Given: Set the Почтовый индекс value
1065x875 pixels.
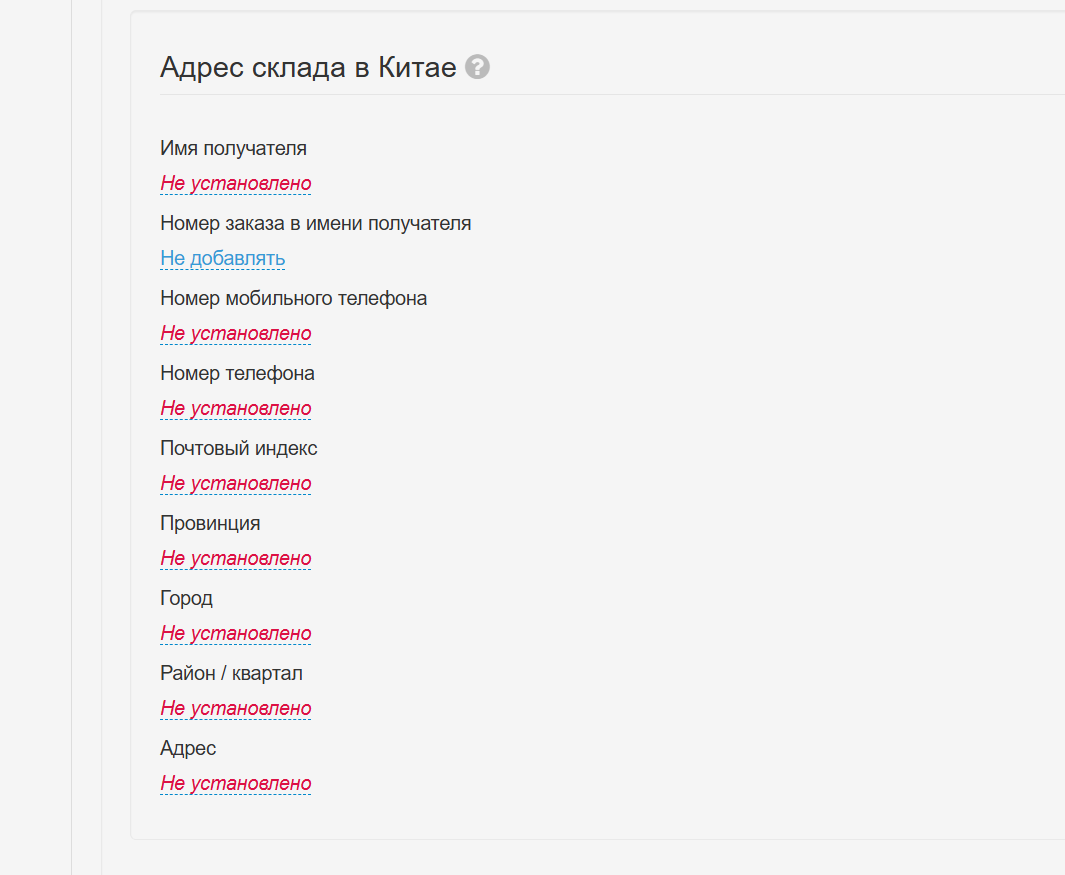Looking at the screenshot, I should 236,484.
